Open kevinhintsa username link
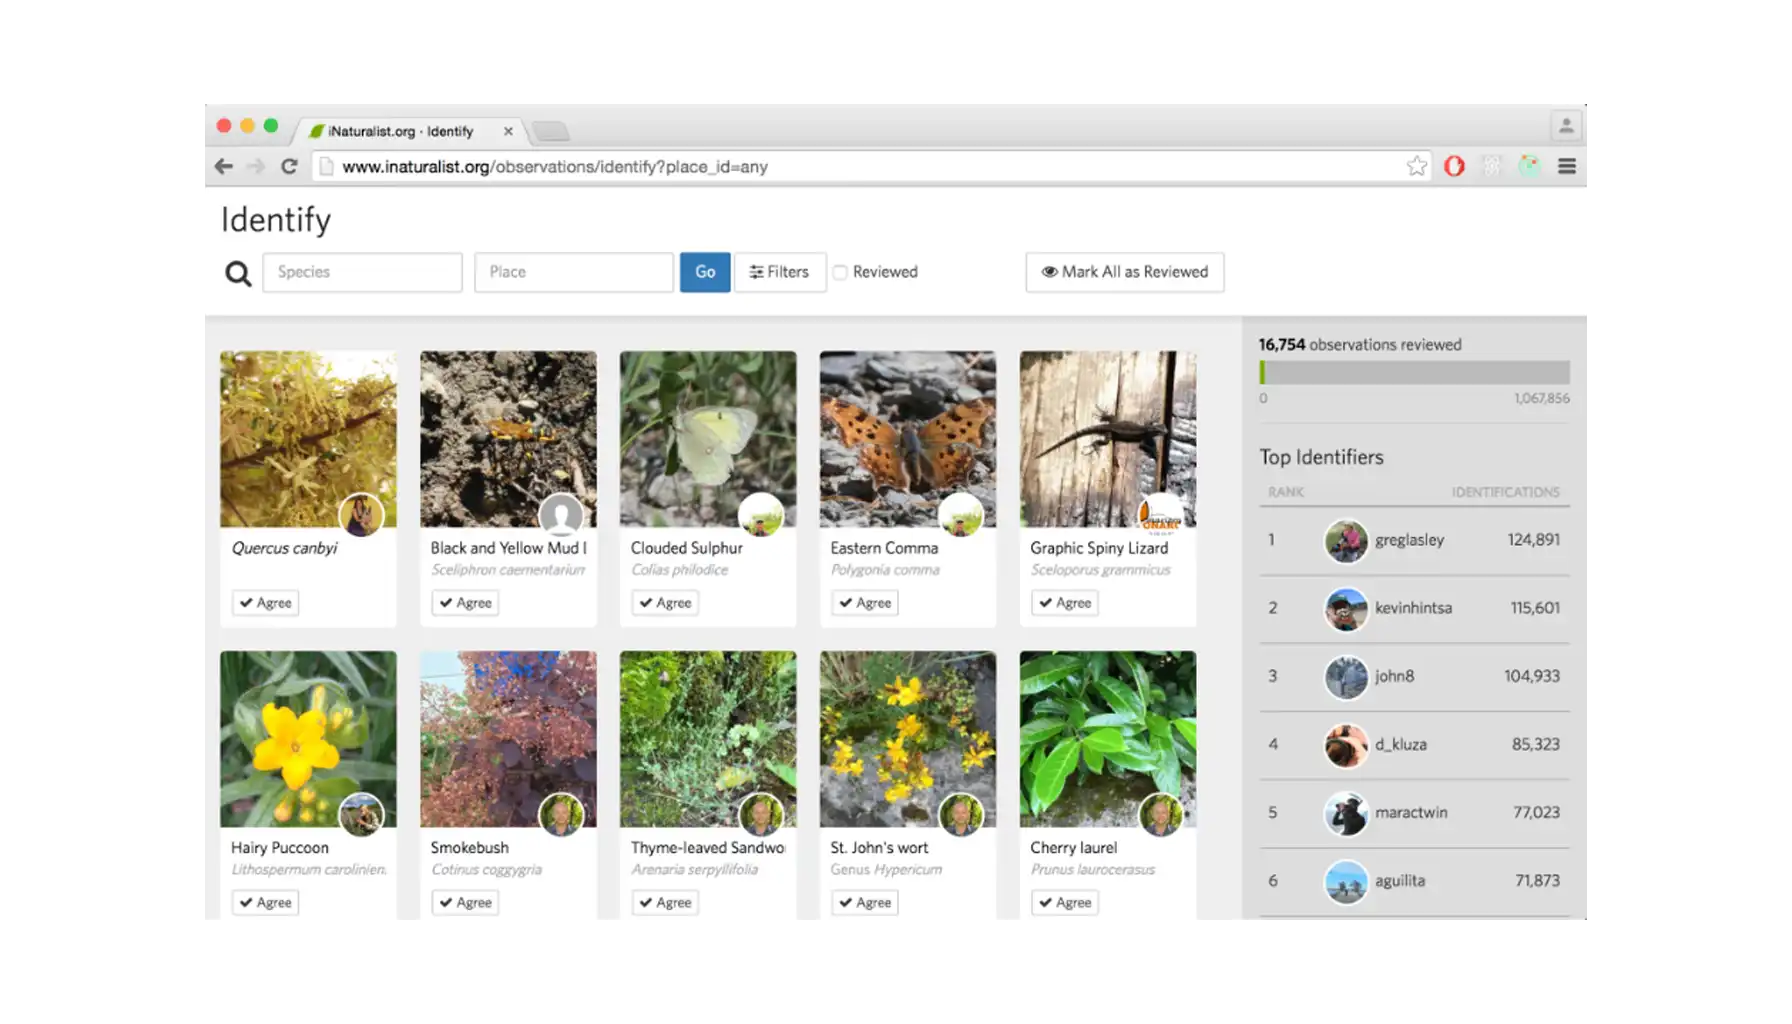 [1413, 608]
